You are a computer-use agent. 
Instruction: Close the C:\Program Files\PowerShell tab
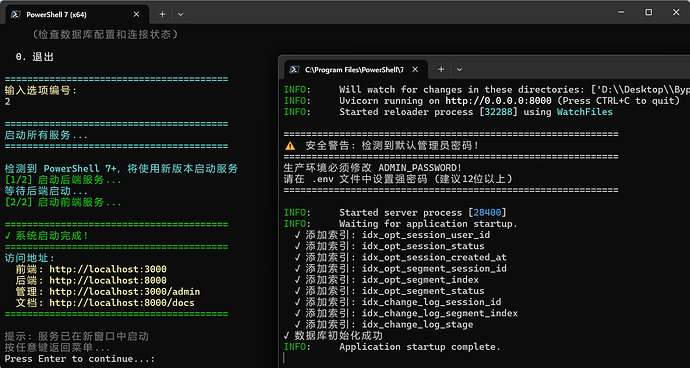[415, 70]
